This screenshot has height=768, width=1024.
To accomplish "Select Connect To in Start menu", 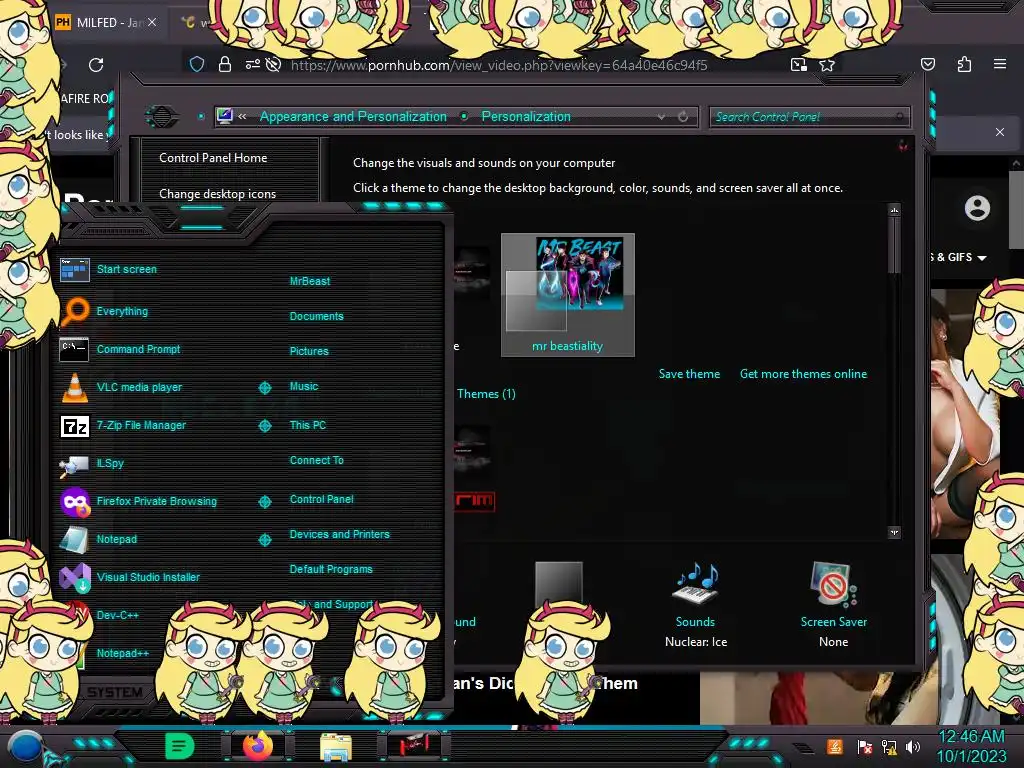I will (316, 460).
